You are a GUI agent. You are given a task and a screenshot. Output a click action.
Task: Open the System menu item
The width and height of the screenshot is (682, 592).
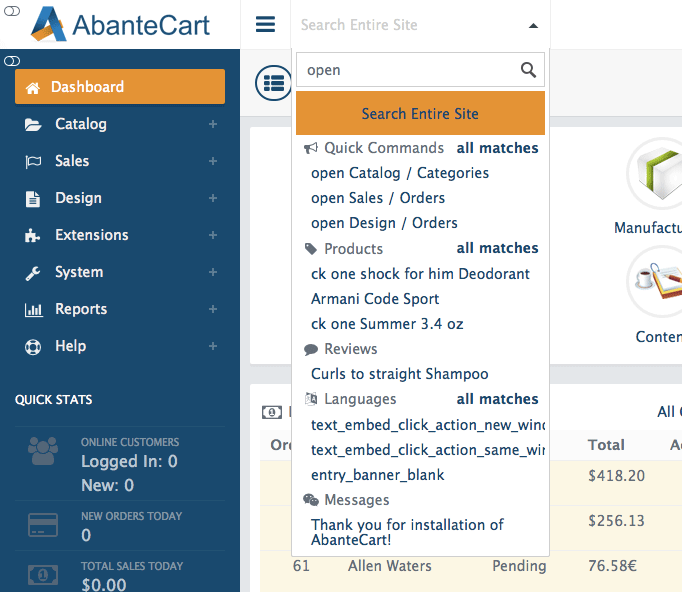point(120,272)
